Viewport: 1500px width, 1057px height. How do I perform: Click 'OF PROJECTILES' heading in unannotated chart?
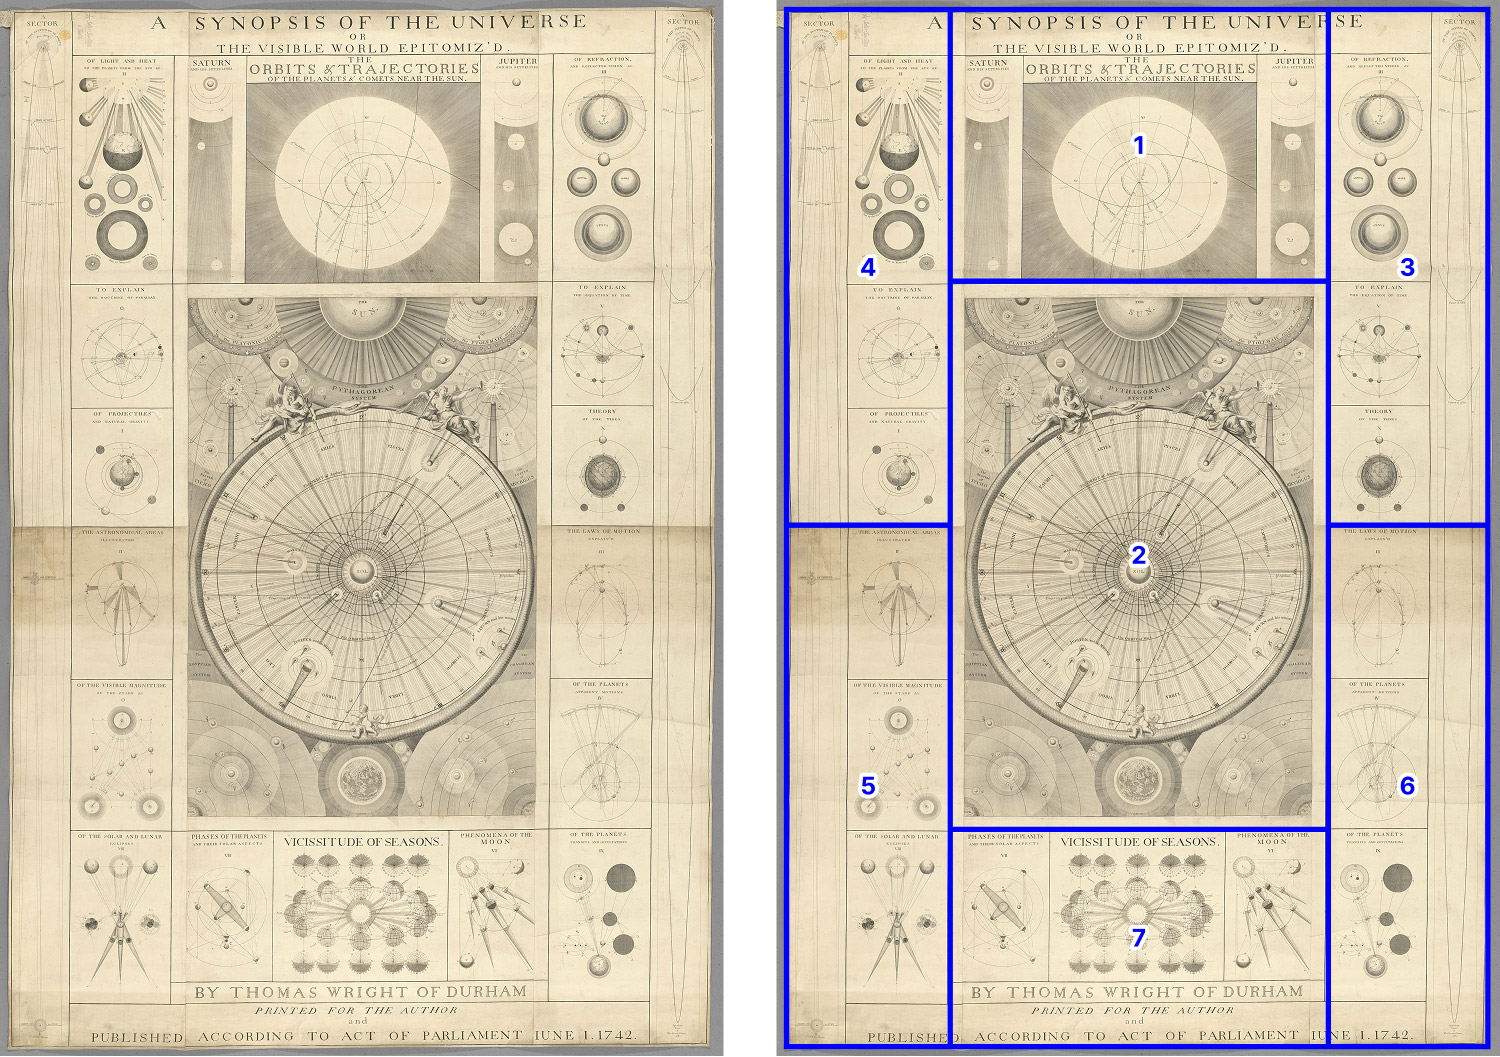[x=122, y=413]
